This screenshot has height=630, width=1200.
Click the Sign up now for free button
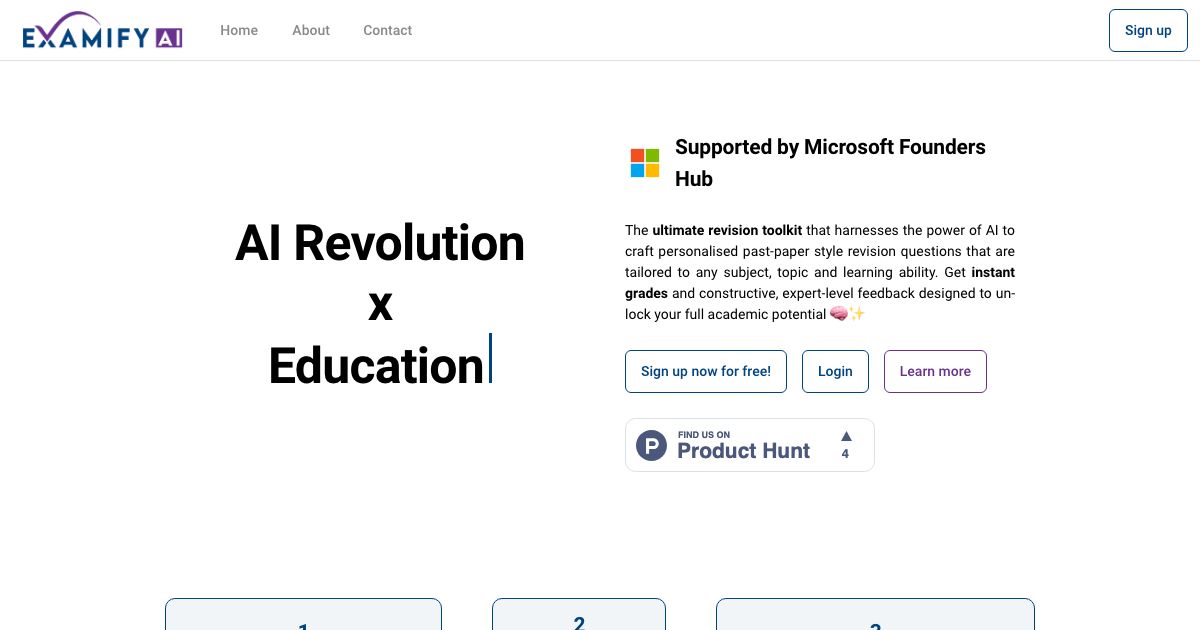pyautogui.click(x=706, y=371)
